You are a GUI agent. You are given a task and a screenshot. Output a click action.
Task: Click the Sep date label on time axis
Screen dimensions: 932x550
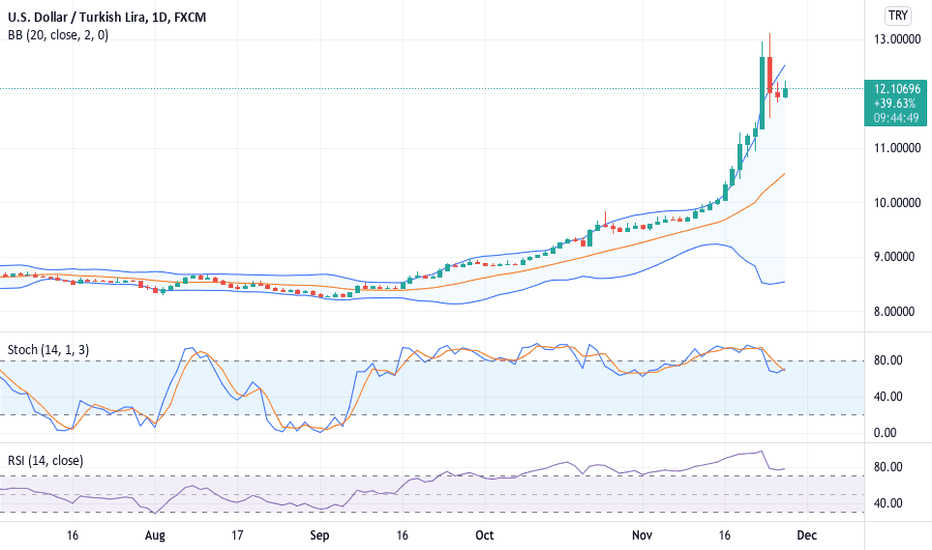tap(319, 535)
